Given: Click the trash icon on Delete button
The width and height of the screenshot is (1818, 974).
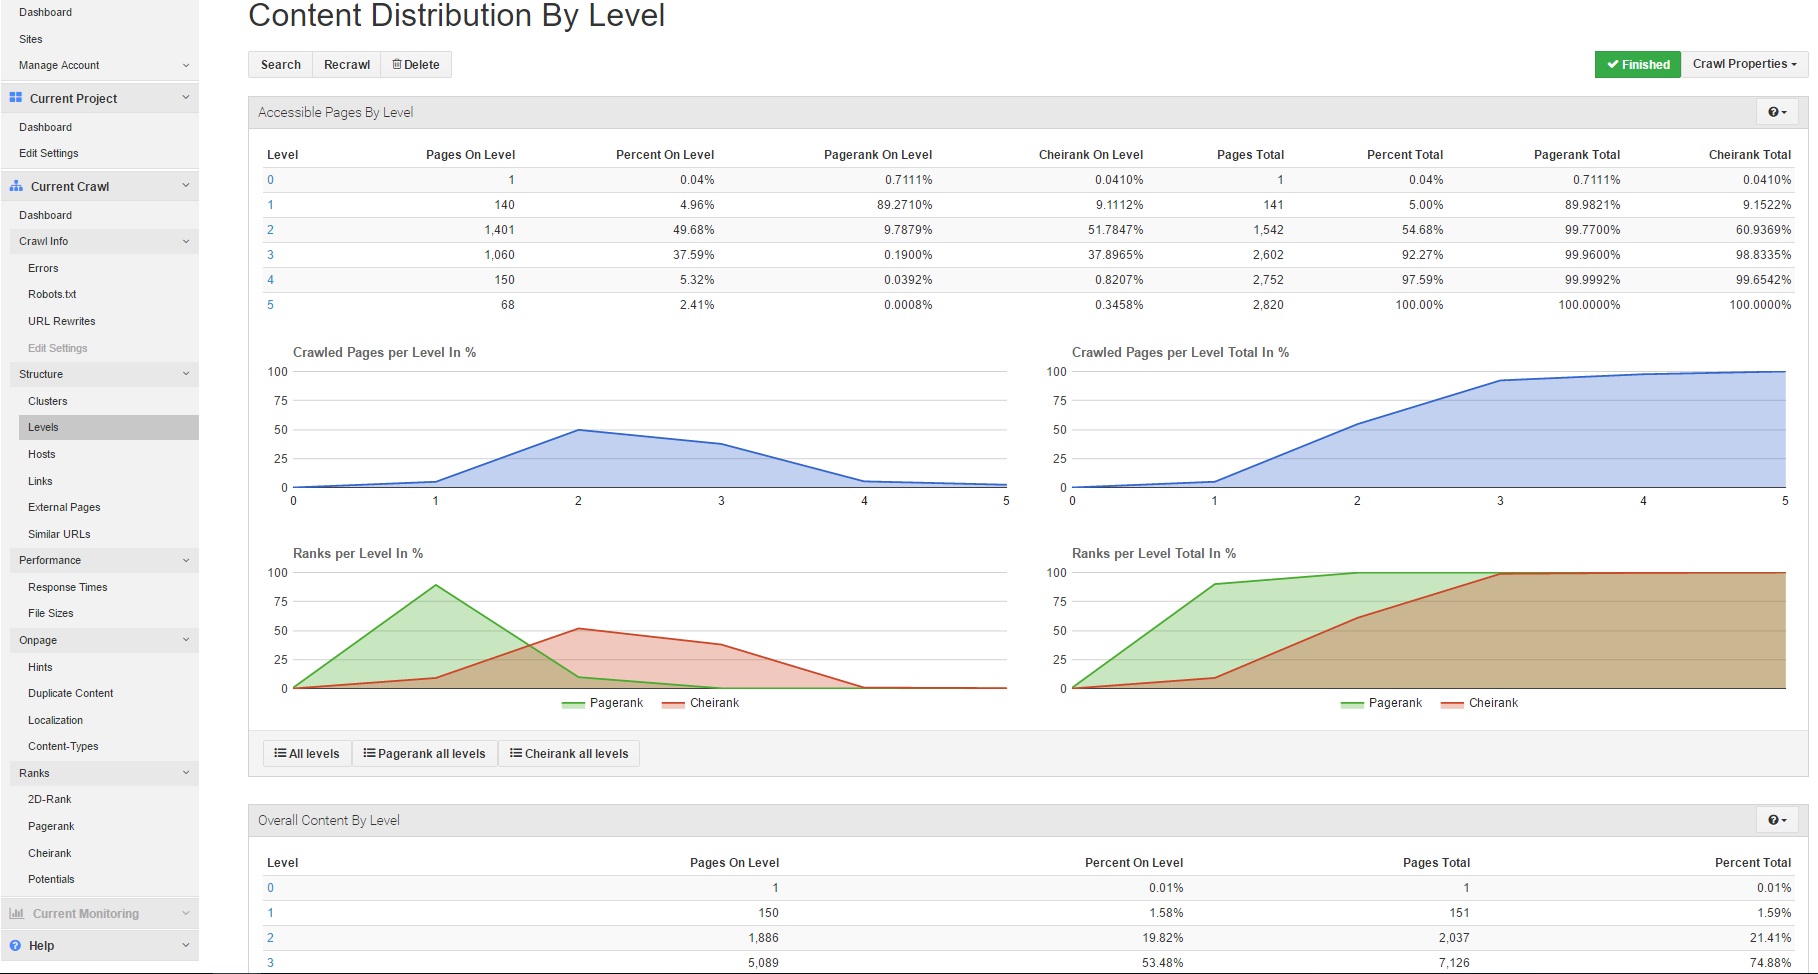Looking at the screenshot, I should (397, 64).
